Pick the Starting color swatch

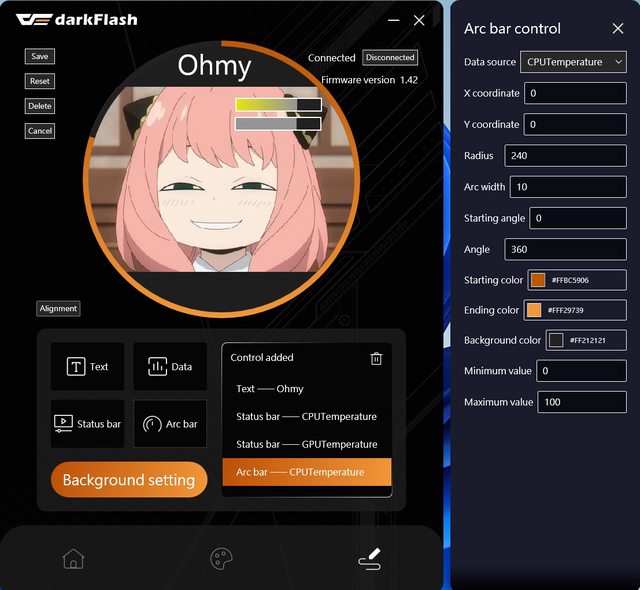538,280
